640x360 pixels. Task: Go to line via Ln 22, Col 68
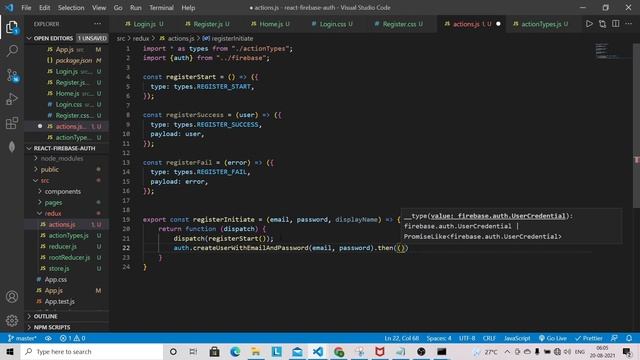pyautogui.click(x=402, y=338)
